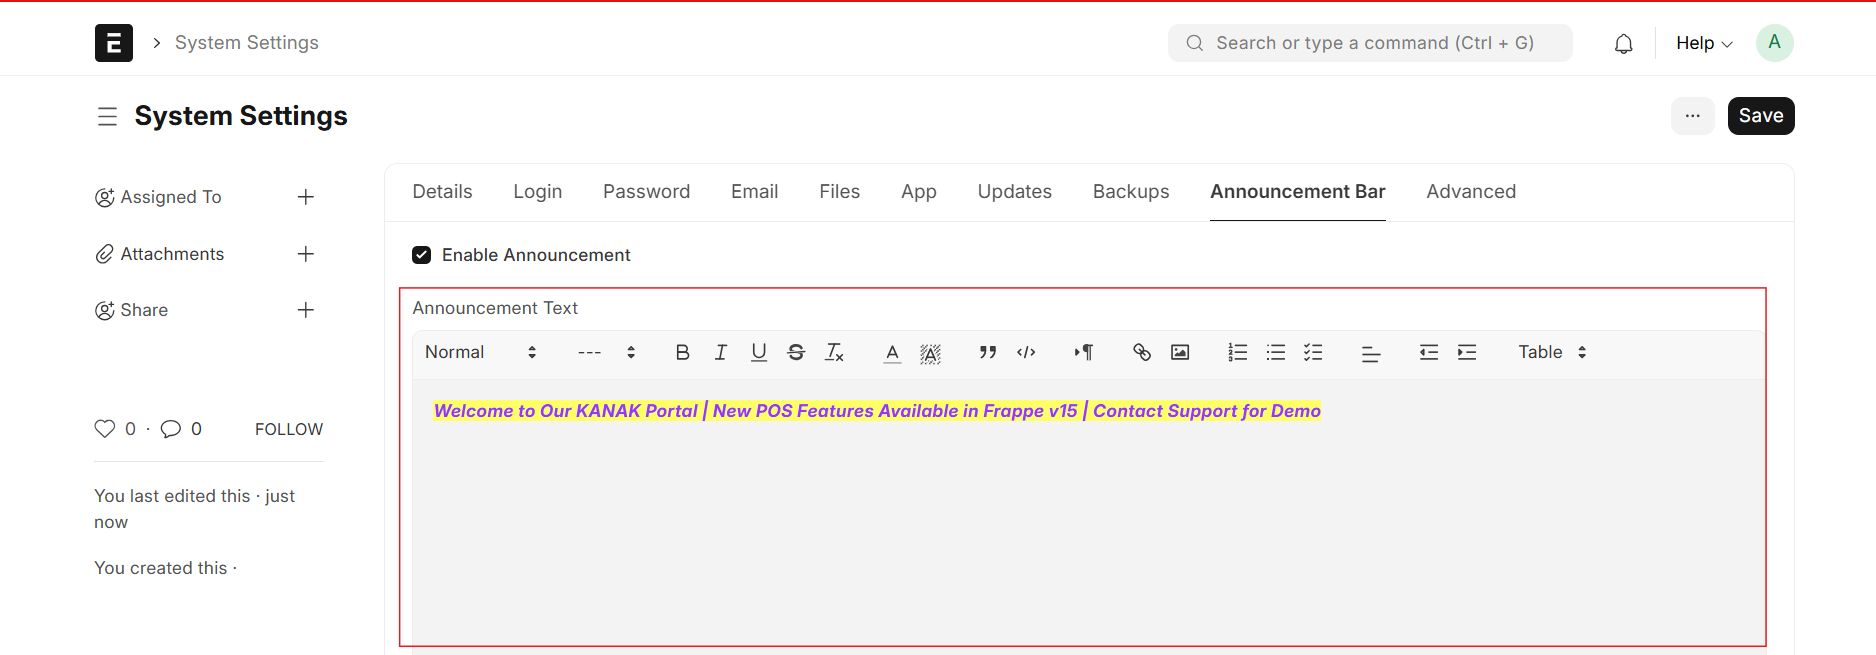Switch to the Password tab
The width and height of the screenshot is (1876, 655).
coord(646,192)
